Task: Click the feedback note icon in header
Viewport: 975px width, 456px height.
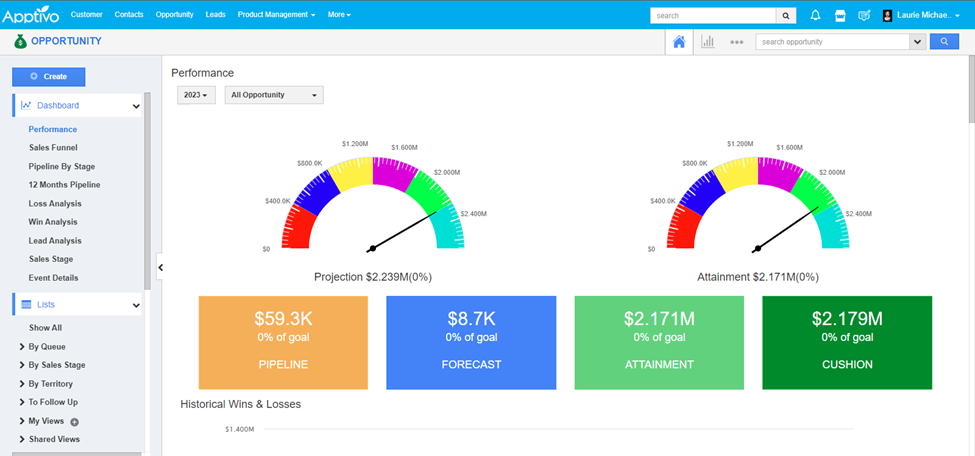Action: click(x=864, y=15)
